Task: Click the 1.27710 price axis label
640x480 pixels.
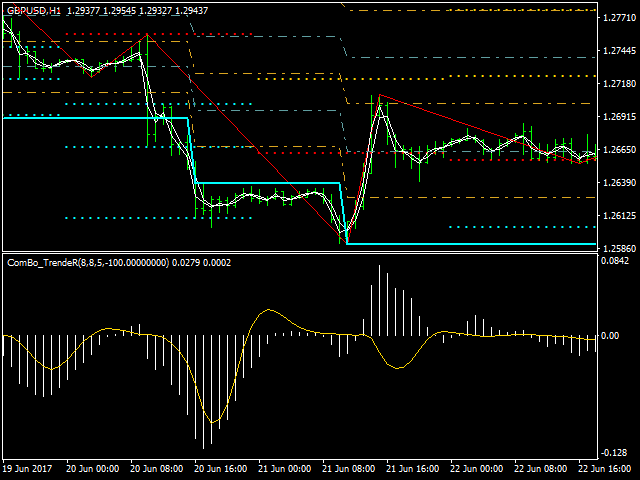Action: click(x=617, y=19)
